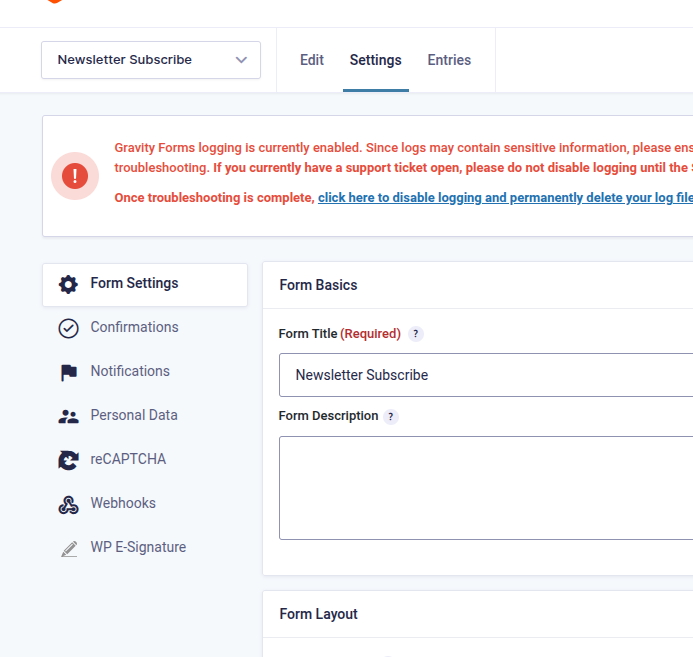Screen dimensions: 693x657
Task: Click the reCAPTCHA logo icon in sidebar
Action: coord(68,460)
